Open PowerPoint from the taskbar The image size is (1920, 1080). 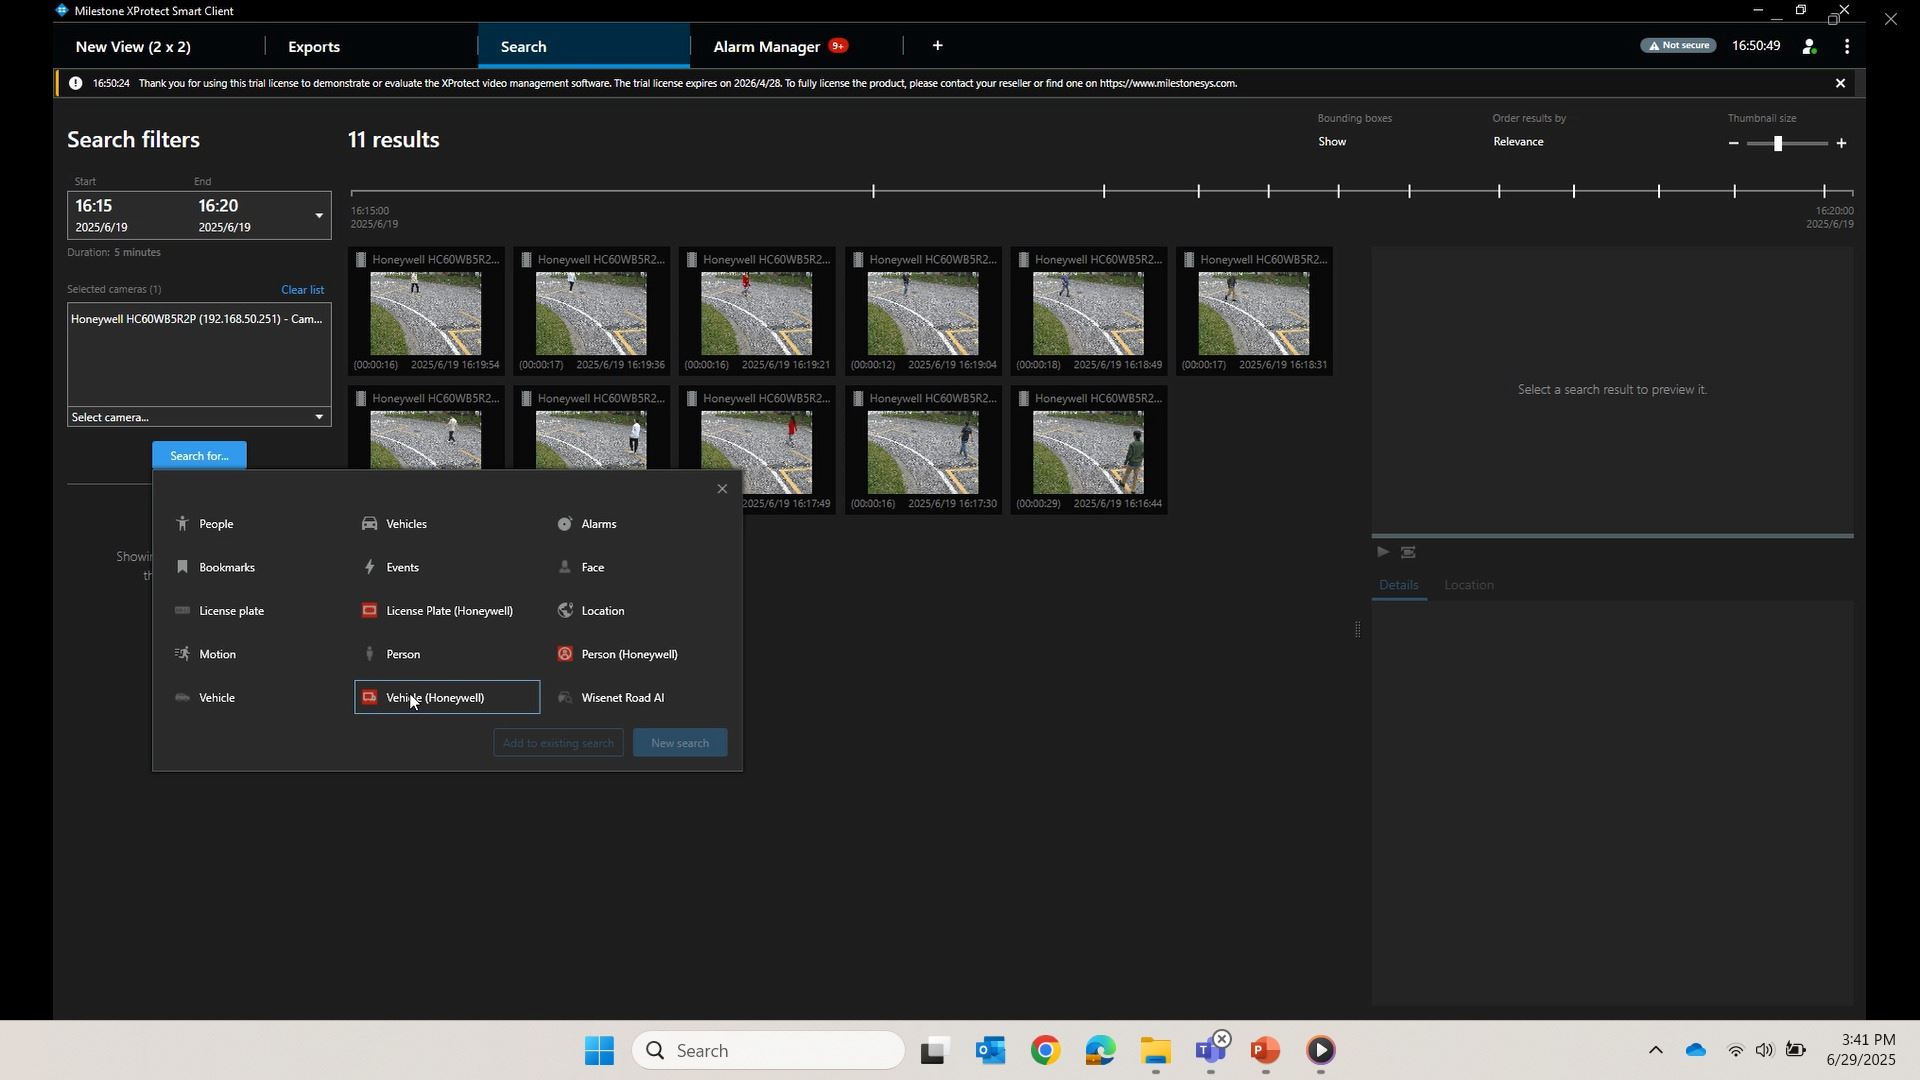(x=1265, y=1051)
